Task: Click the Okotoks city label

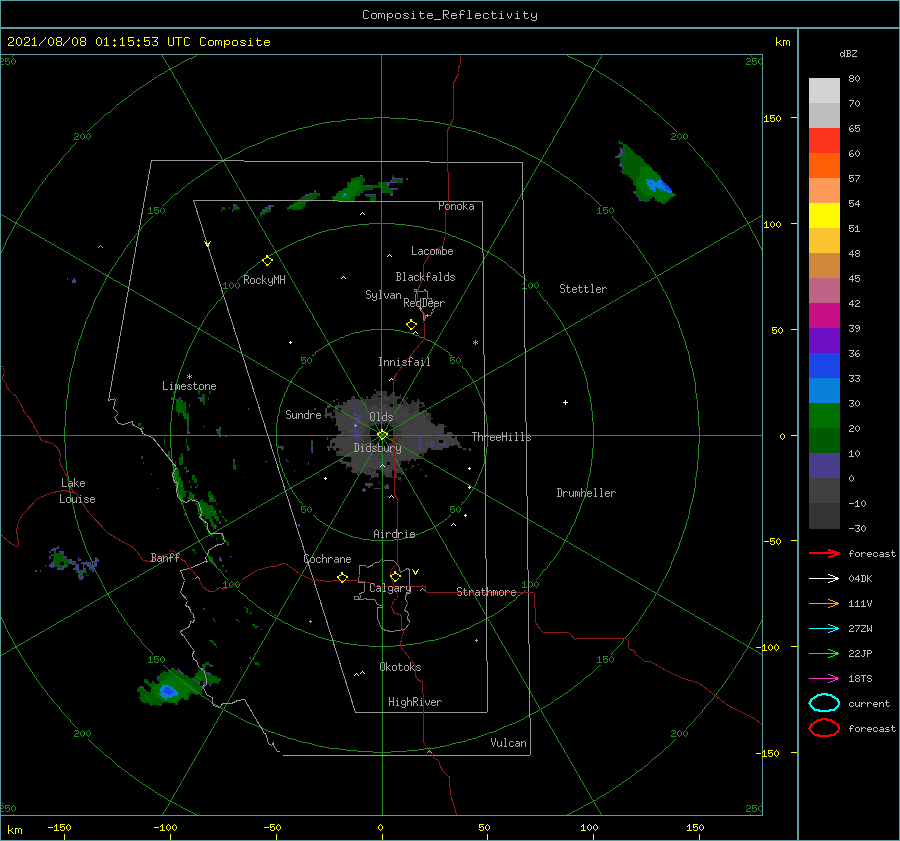Action: 400,667
